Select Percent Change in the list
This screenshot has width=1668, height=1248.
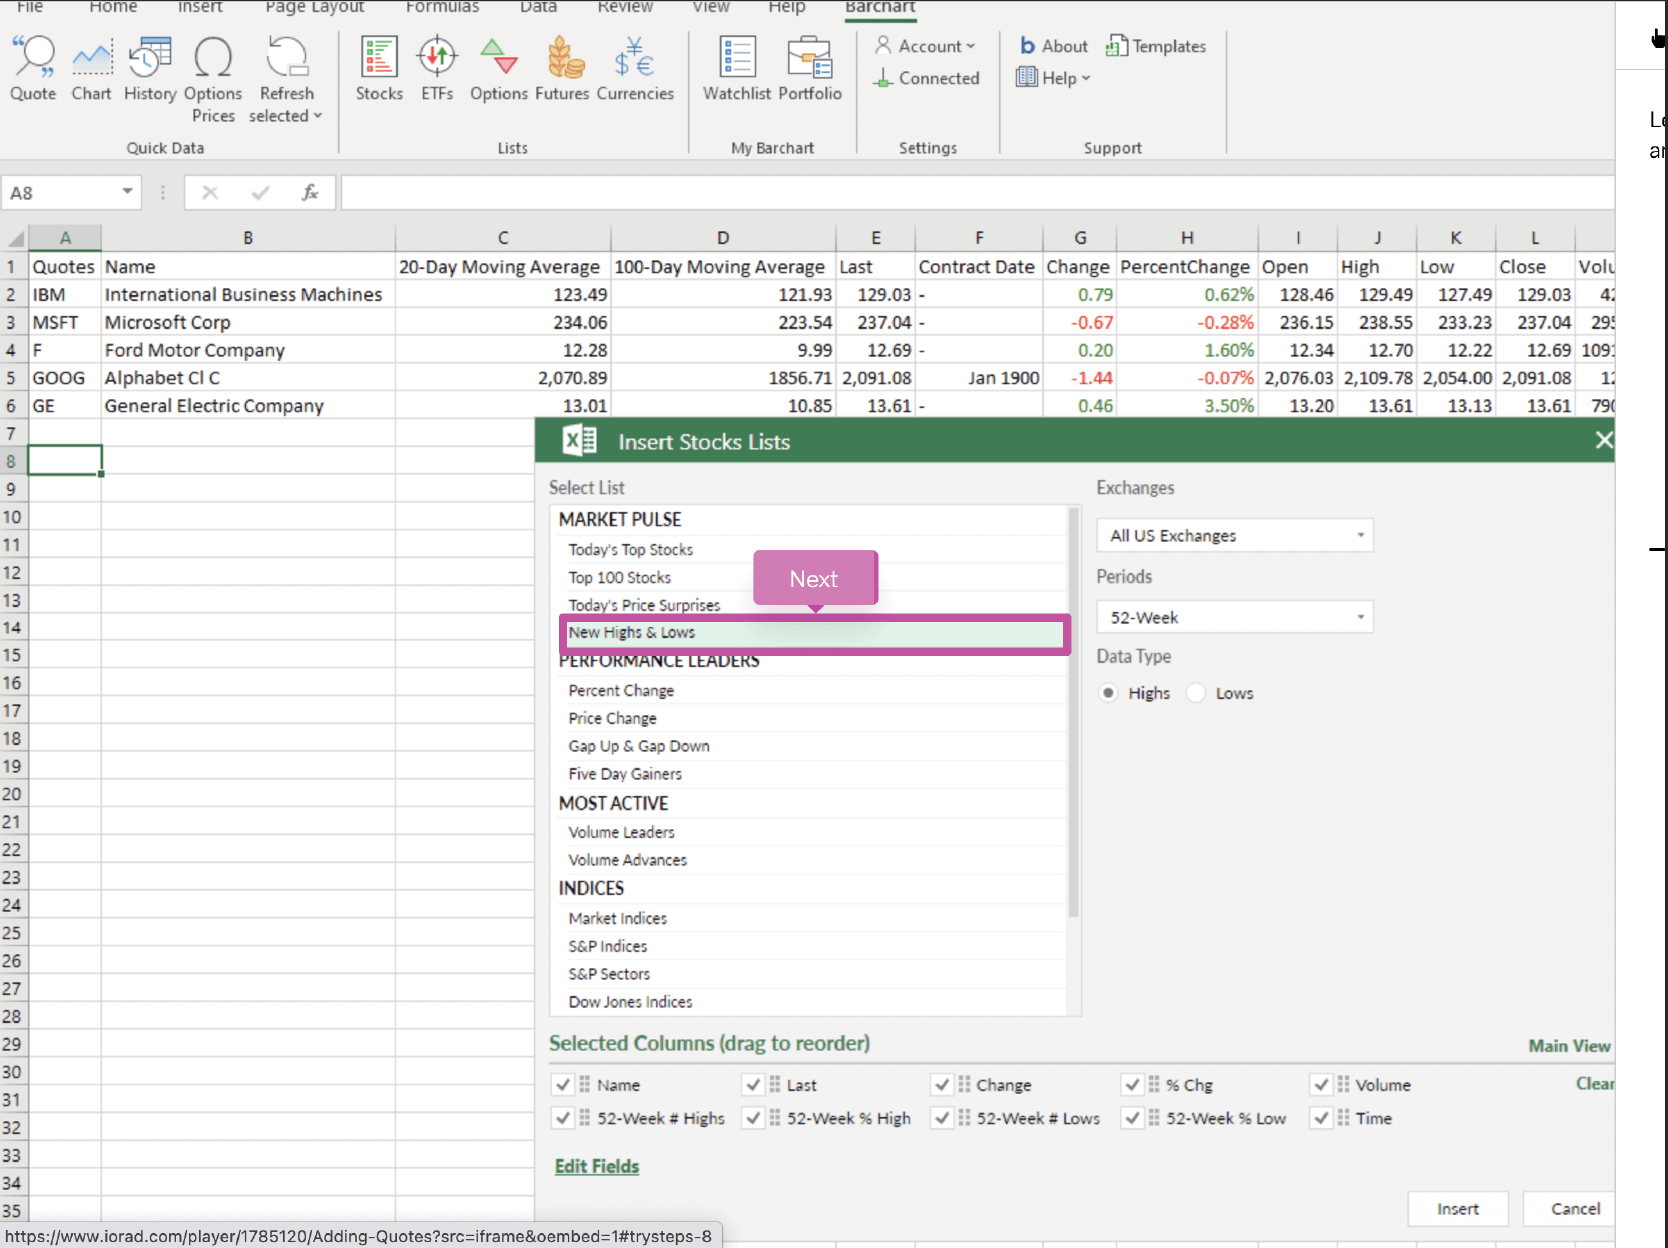coord(621,690)
